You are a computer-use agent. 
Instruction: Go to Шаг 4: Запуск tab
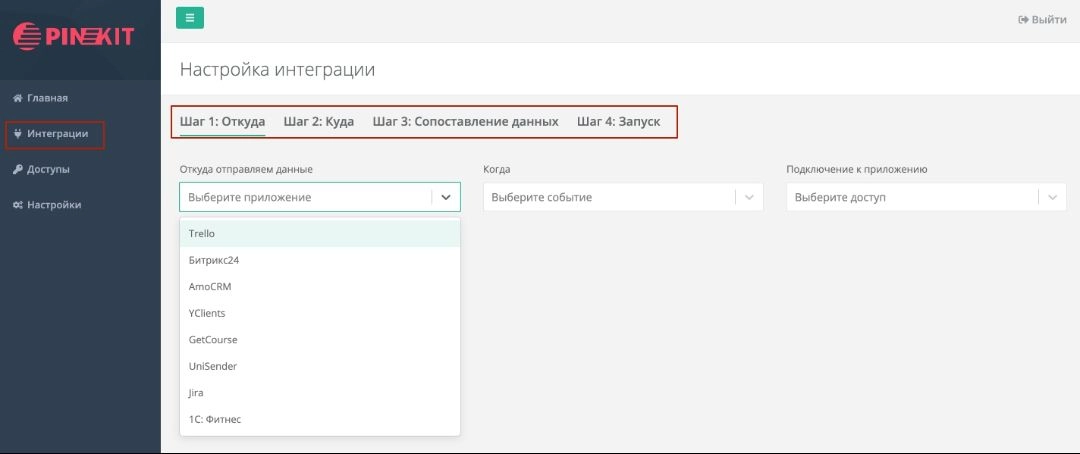click(618, 122)
